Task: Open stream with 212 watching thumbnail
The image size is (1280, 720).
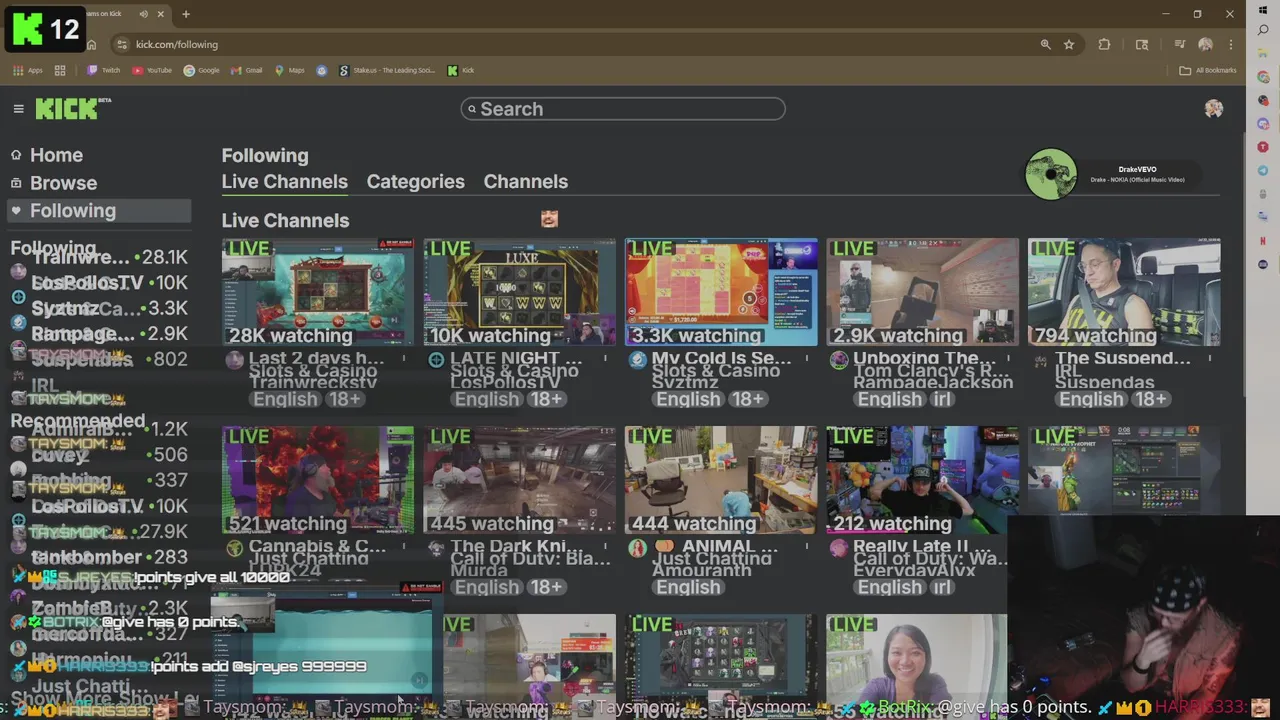Action: [923, 480]
